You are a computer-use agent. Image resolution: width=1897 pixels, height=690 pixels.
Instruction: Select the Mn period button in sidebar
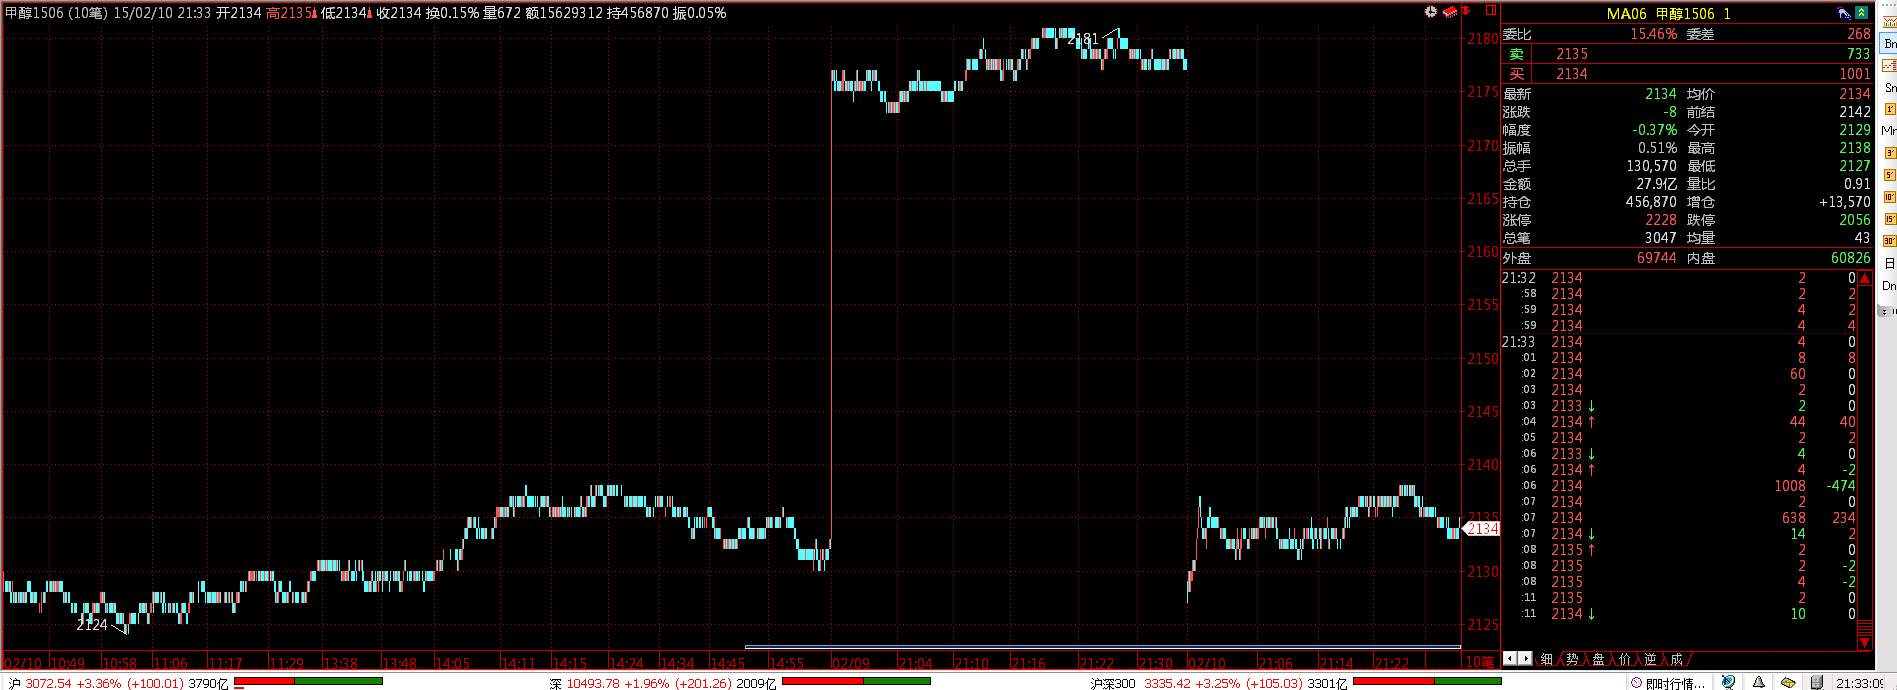[x=1889, y=131]
